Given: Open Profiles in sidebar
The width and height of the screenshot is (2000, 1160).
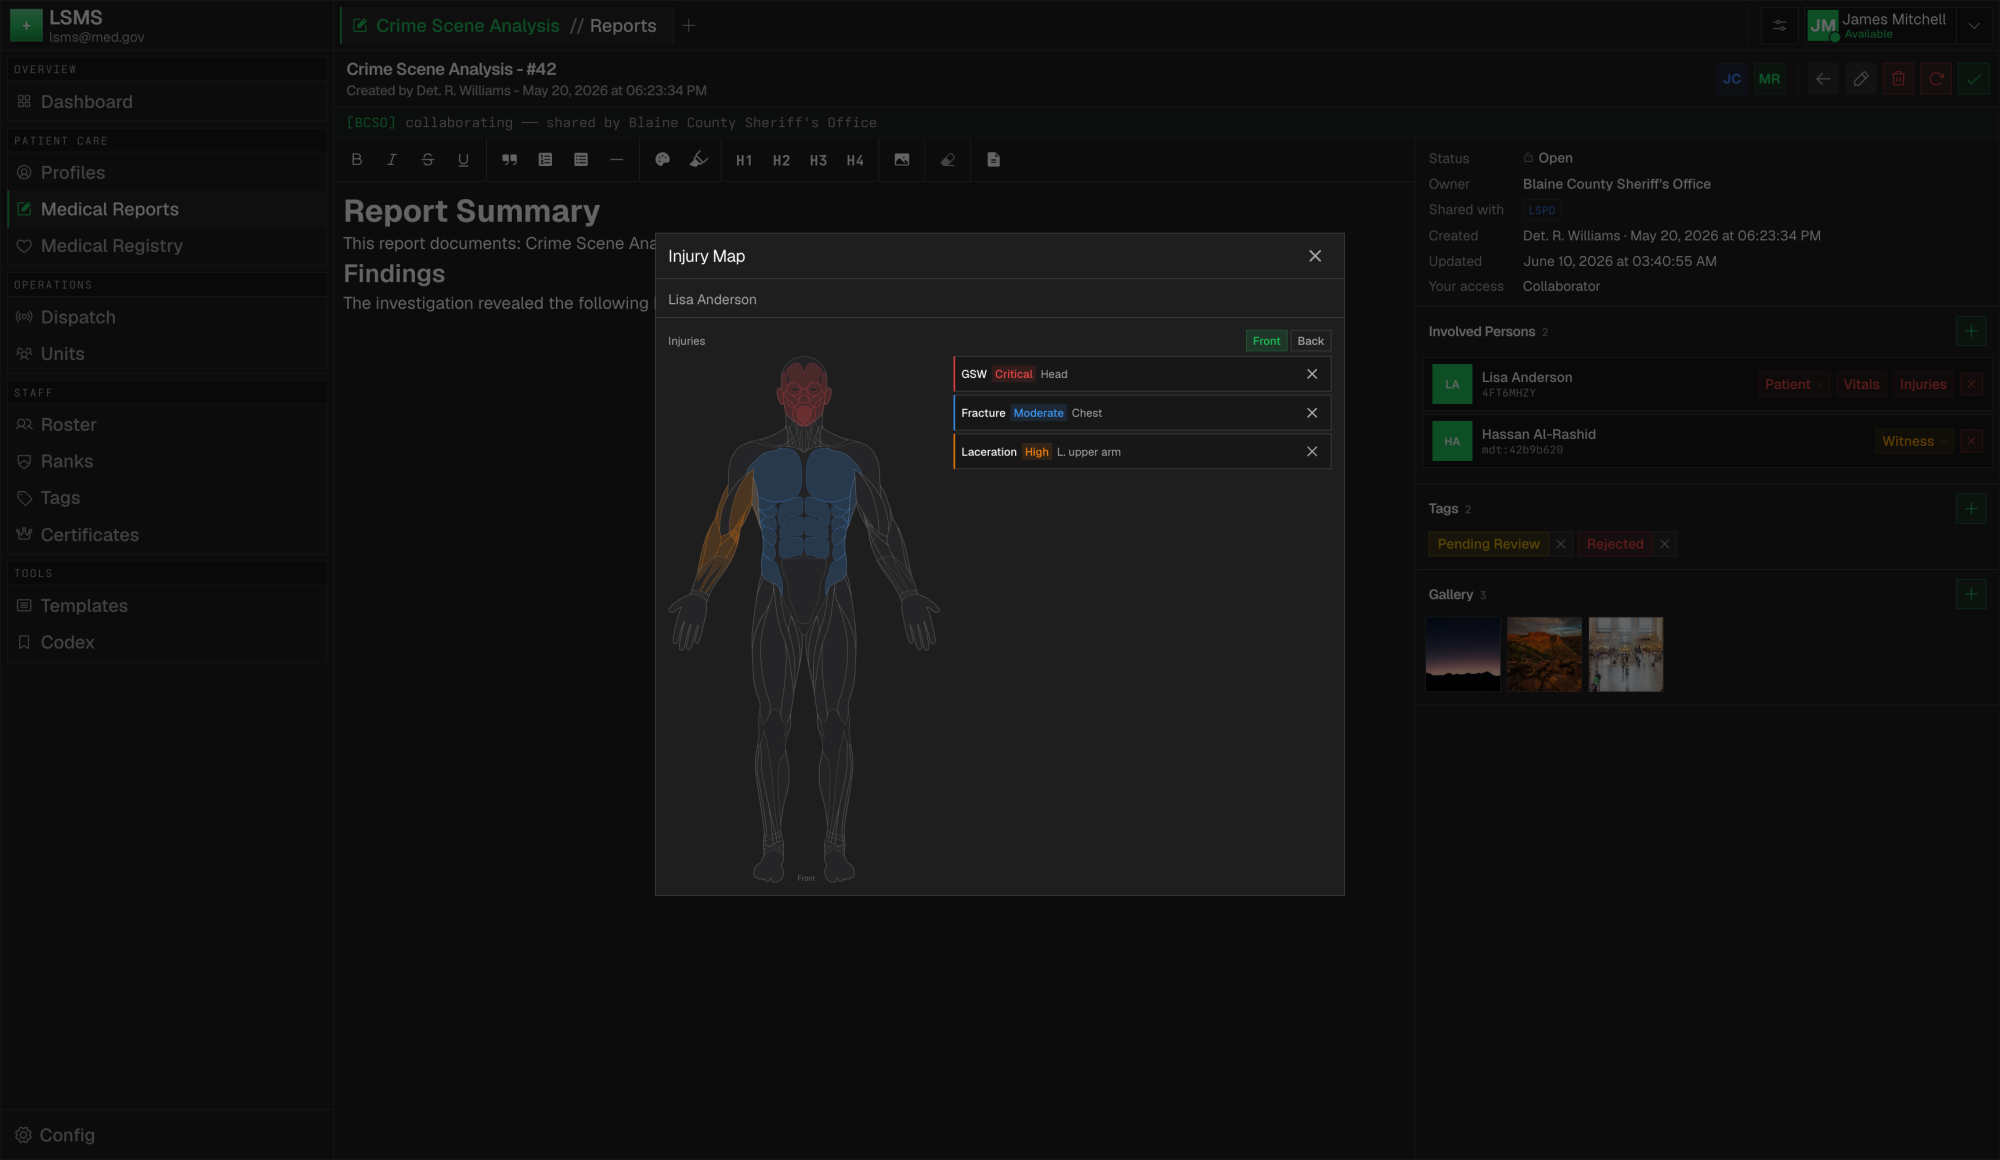Looking at the screenshot, I should [x=167, y=173].
